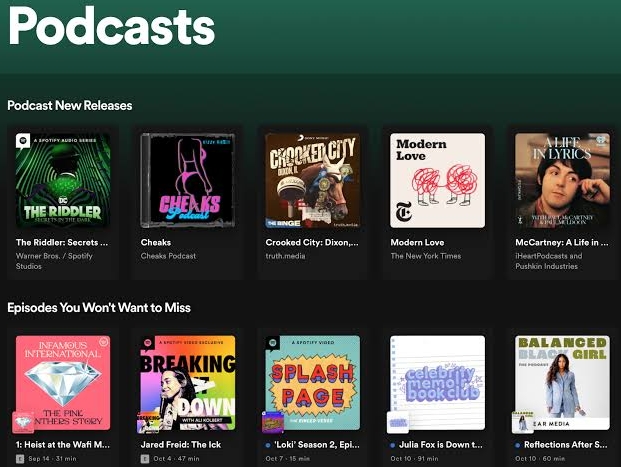Open Breaking Down episode artwork
The image size is (621, 467).
click(188, 383)
